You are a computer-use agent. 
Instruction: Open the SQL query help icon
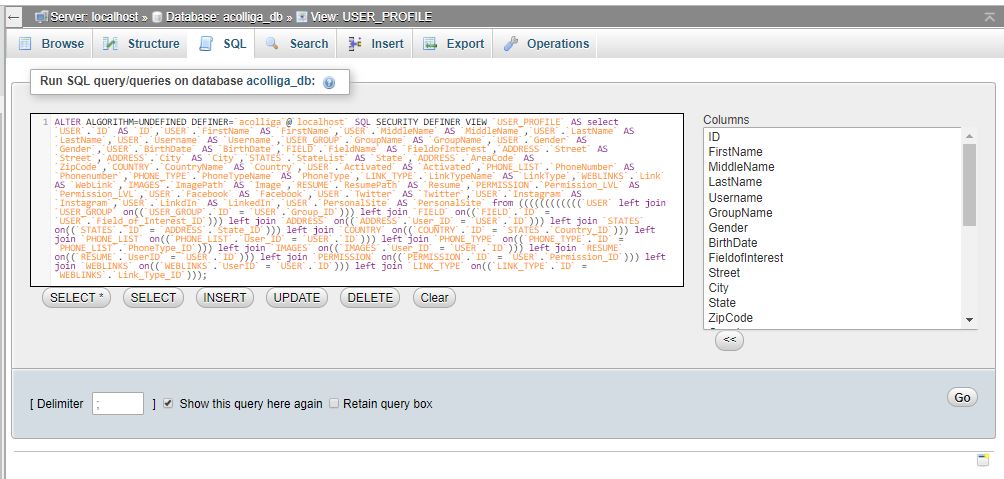click(329, 83)
